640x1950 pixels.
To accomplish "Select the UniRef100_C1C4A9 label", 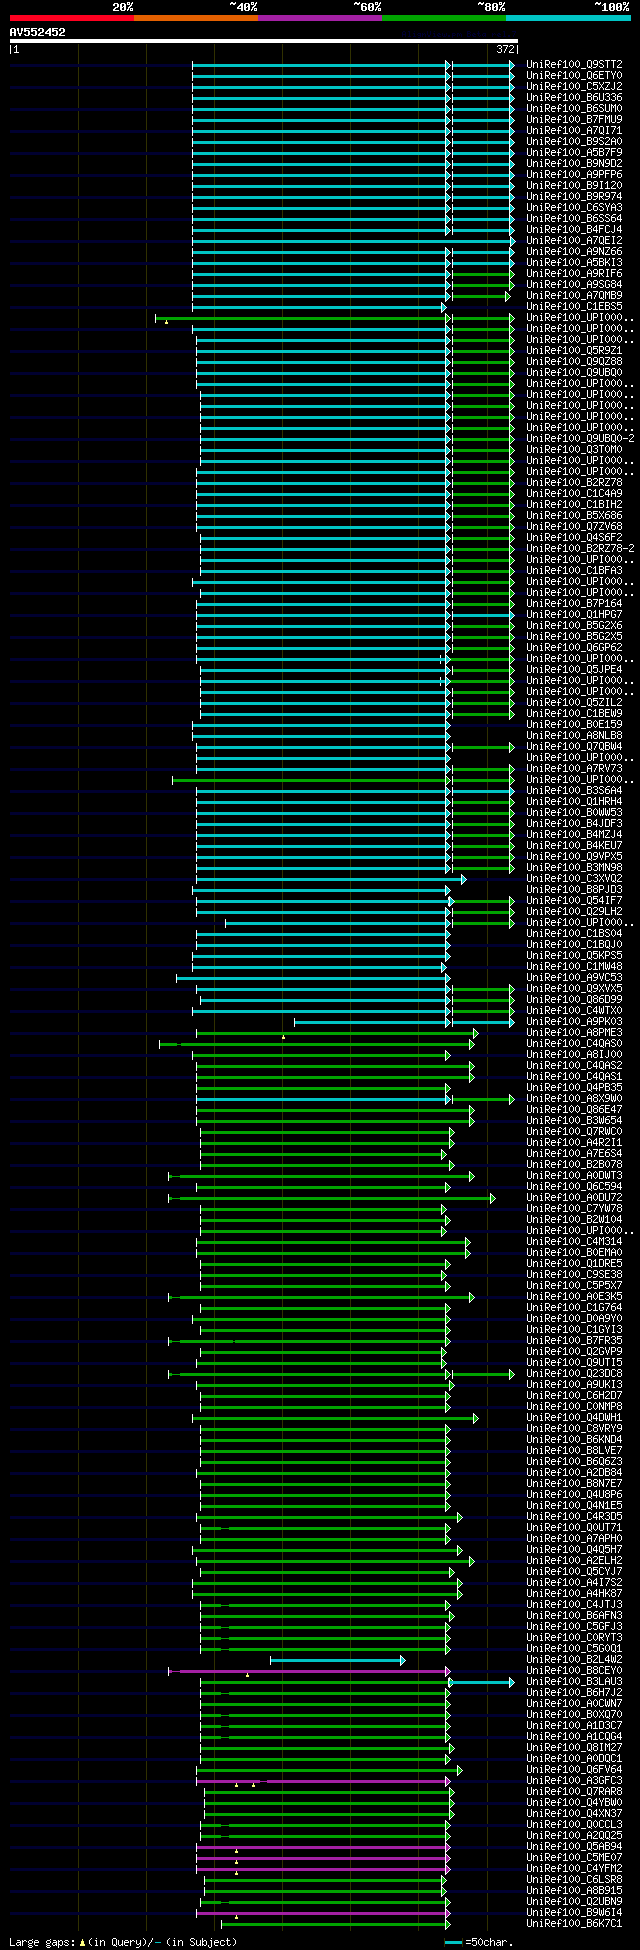I will pyautogui.click(x=574, y=493).
